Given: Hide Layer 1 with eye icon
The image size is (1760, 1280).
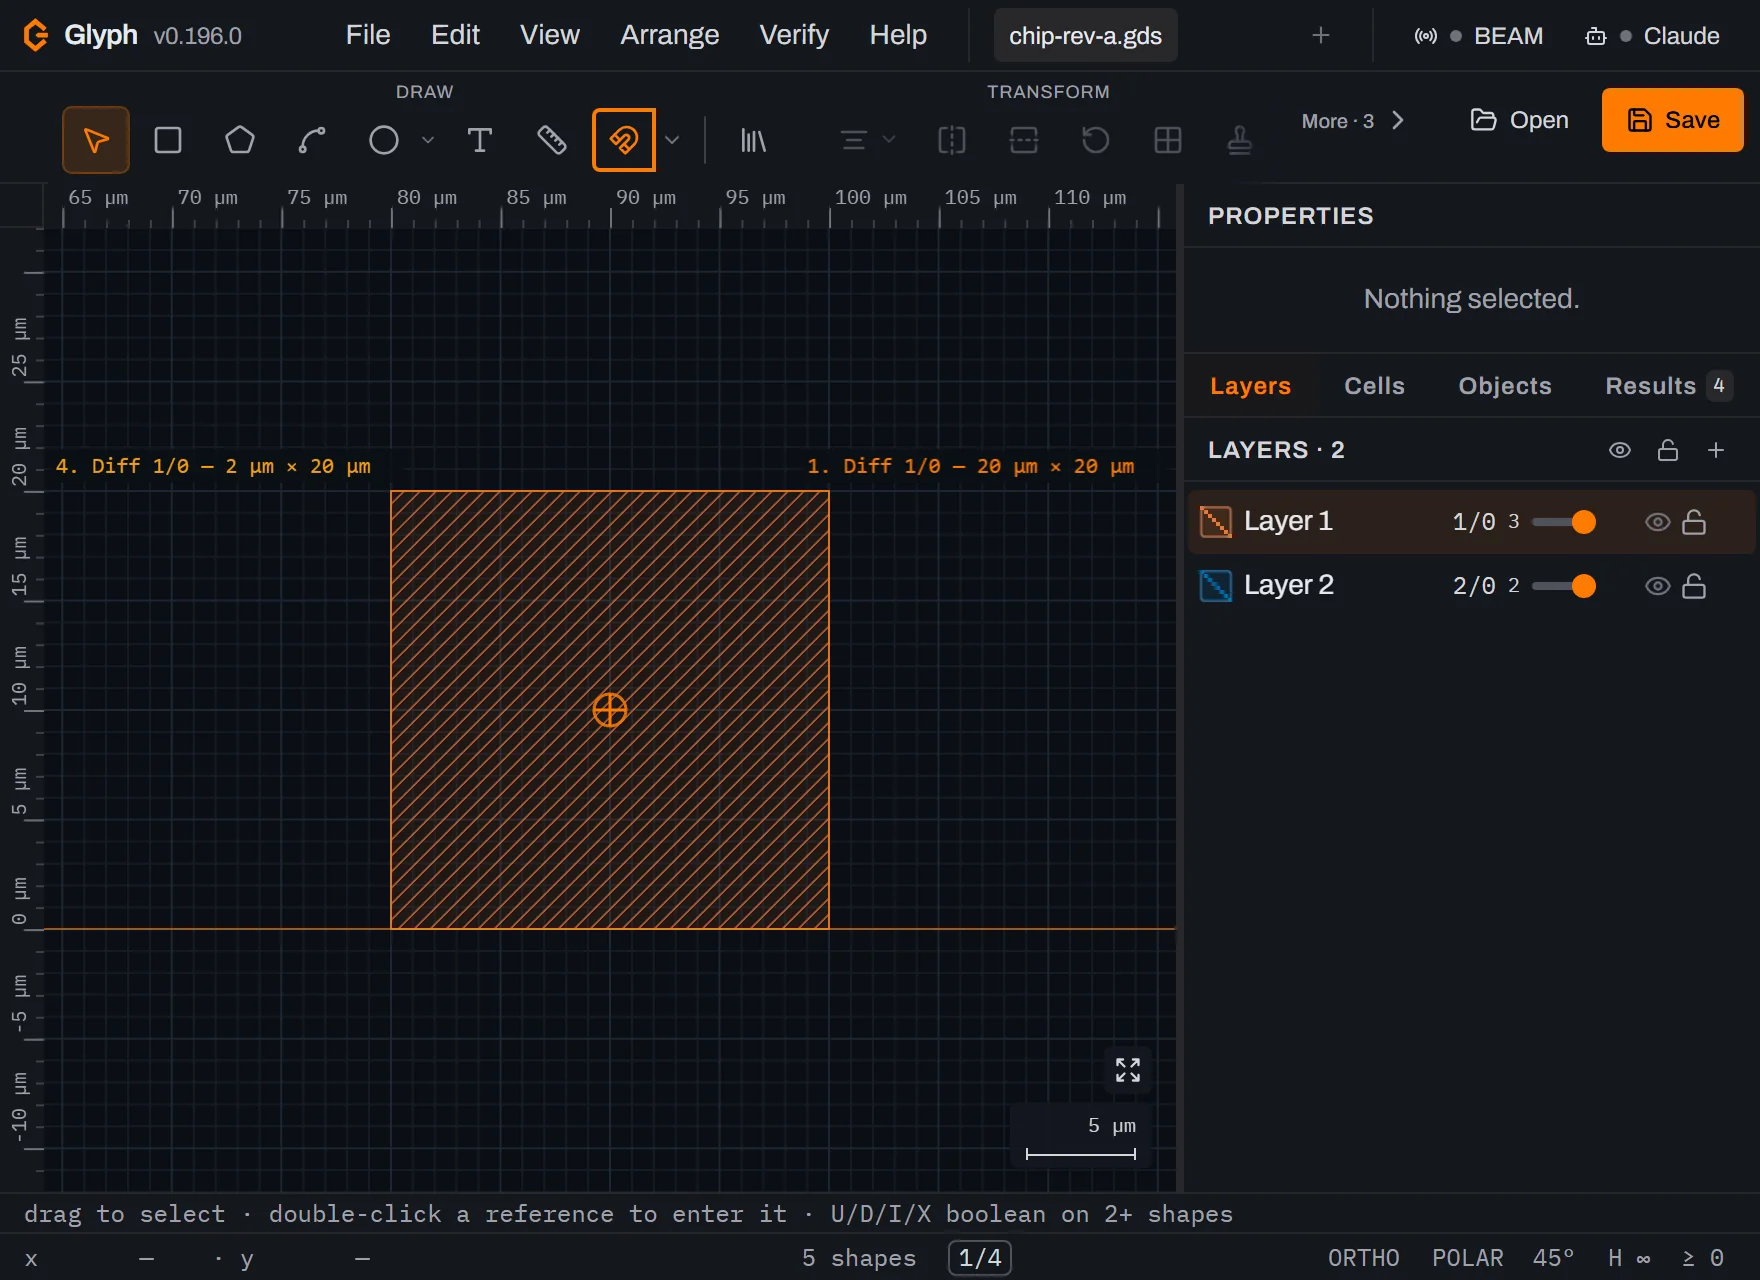Looking at the screenshot, I should (x=1658, y=522).
